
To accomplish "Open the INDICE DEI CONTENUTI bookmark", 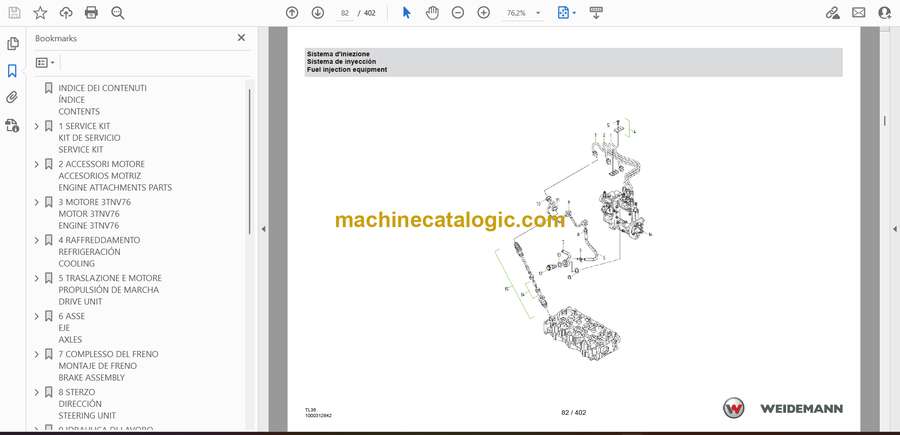I will pyautogui.click(x=102, y=88).
